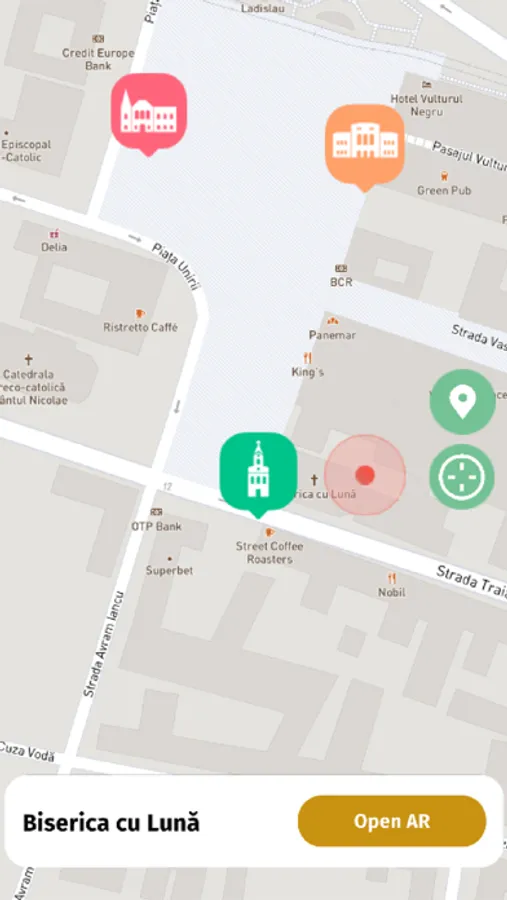Center map with the crosshair button

tap(462, 477)
